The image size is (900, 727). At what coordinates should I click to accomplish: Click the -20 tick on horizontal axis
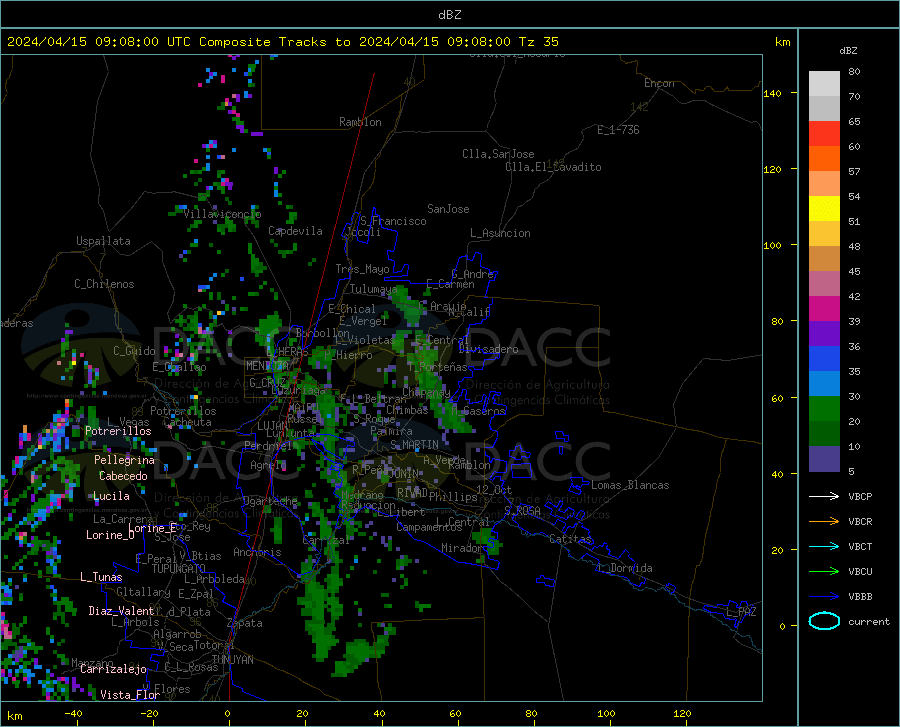[149, 714]
